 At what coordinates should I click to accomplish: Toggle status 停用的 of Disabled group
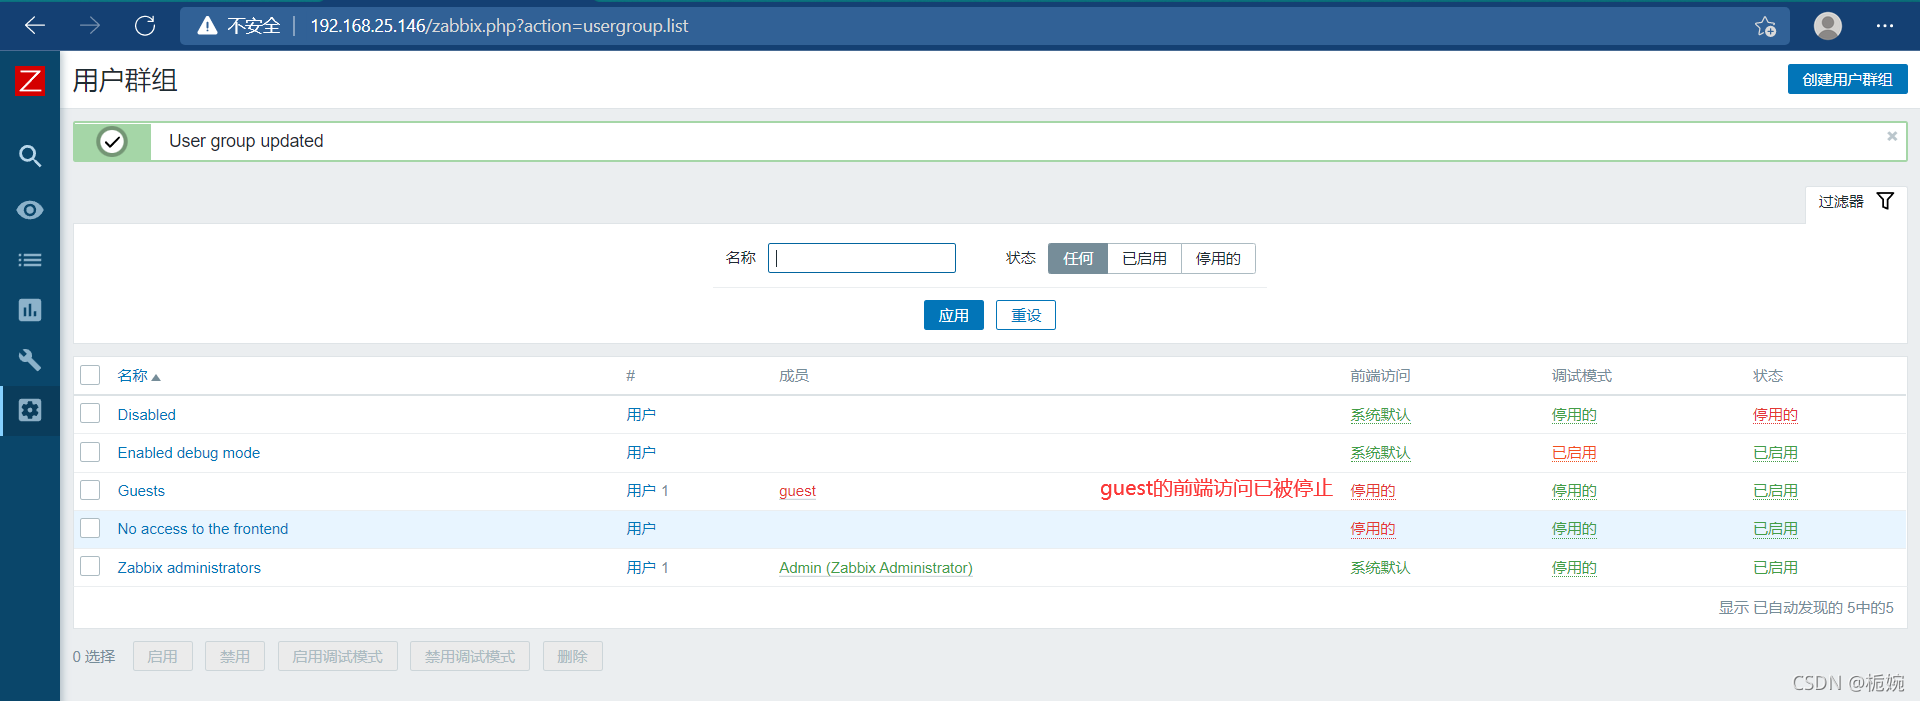[x=1775, y=415]
